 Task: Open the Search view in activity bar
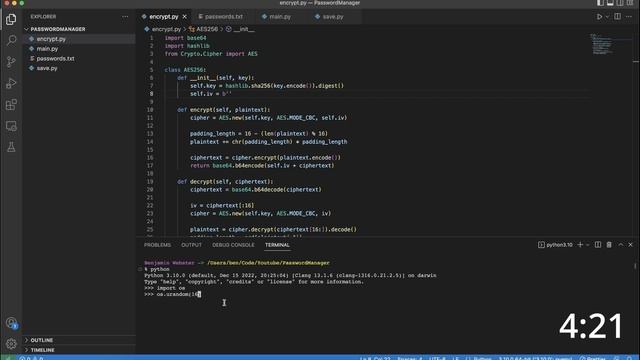tap(11, 40)
